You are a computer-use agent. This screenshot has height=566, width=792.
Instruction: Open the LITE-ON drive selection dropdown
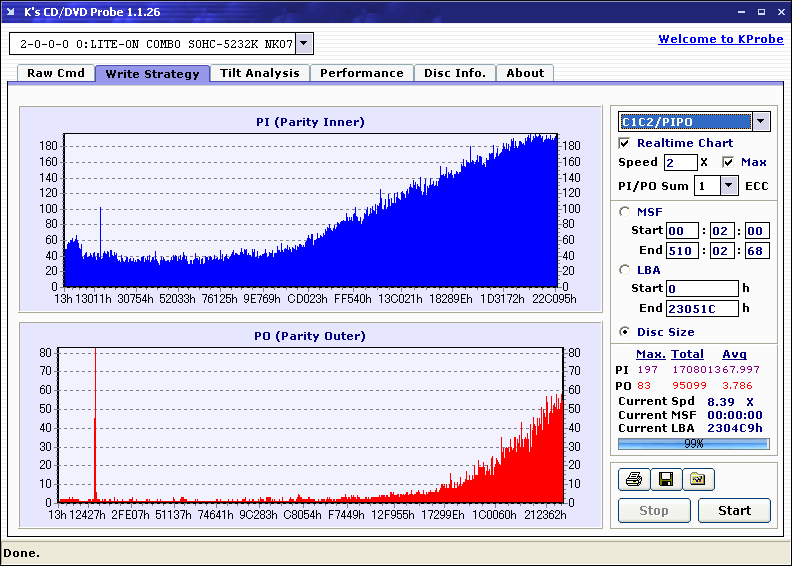(x=304, y=43)
